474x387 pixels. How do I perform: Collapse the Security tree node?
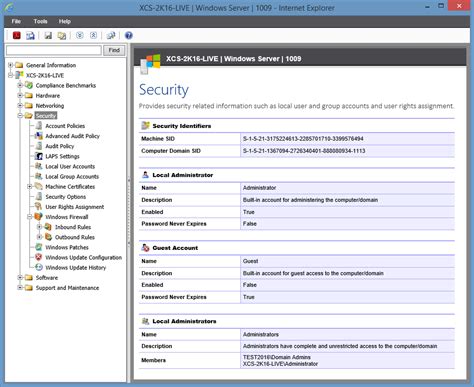tap(20, 116)
